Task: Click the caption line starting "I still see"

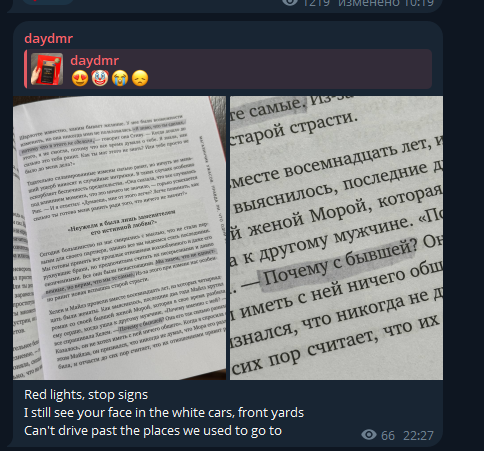Action: click(x=164, y=413)
